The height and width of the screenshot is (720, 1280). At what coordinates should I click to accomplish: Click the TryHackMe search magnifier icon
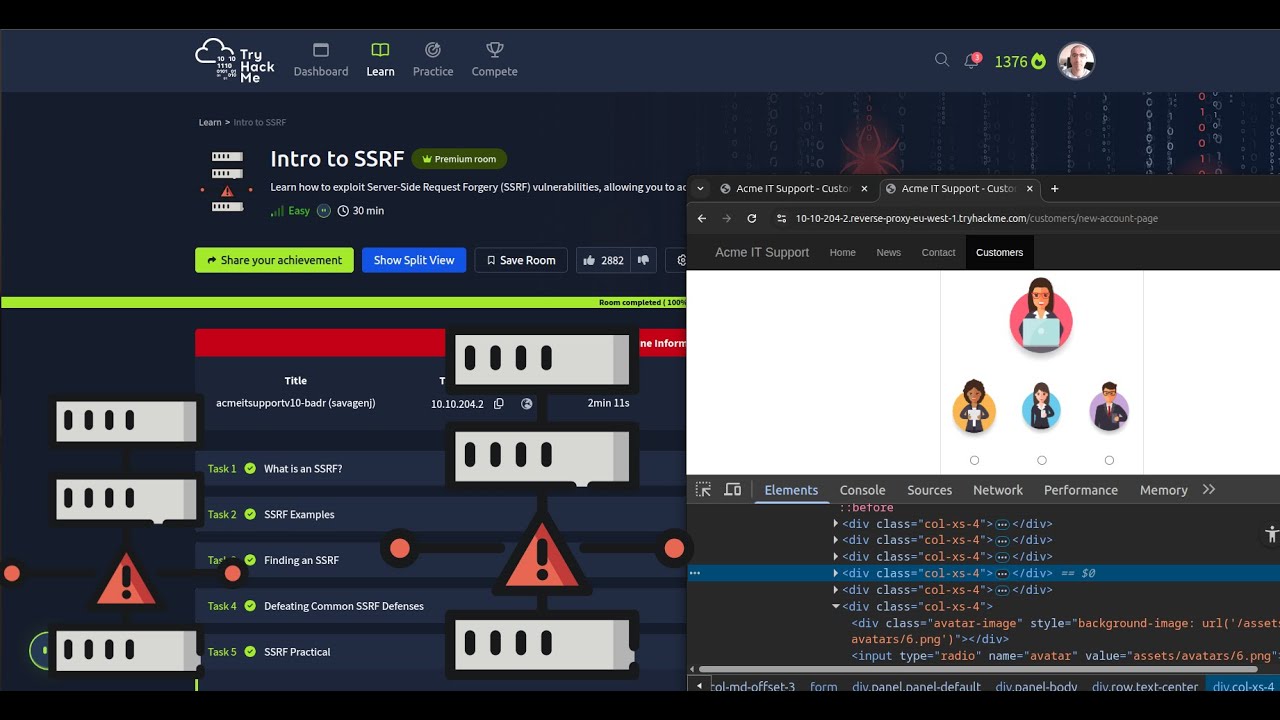coord(941,60)
